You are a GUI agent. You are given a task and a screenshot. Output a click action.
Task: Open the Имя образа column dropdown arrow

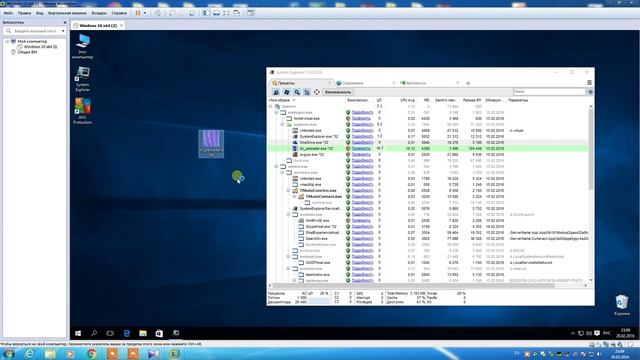click(293, 100)
